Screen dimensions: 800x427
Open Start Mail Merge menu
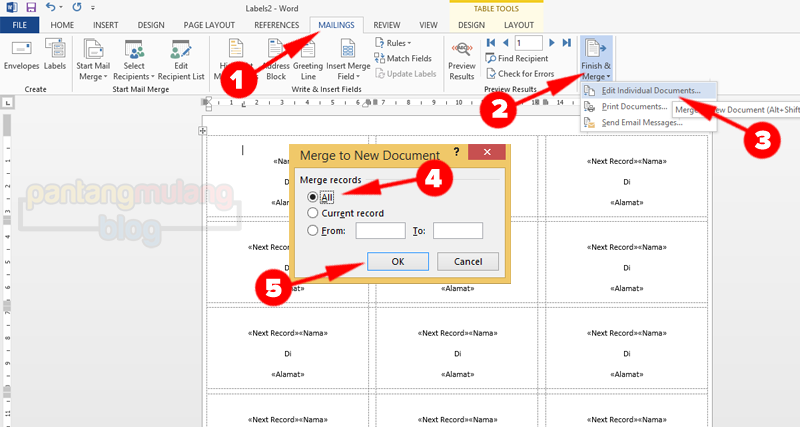[x=93, y=60]
